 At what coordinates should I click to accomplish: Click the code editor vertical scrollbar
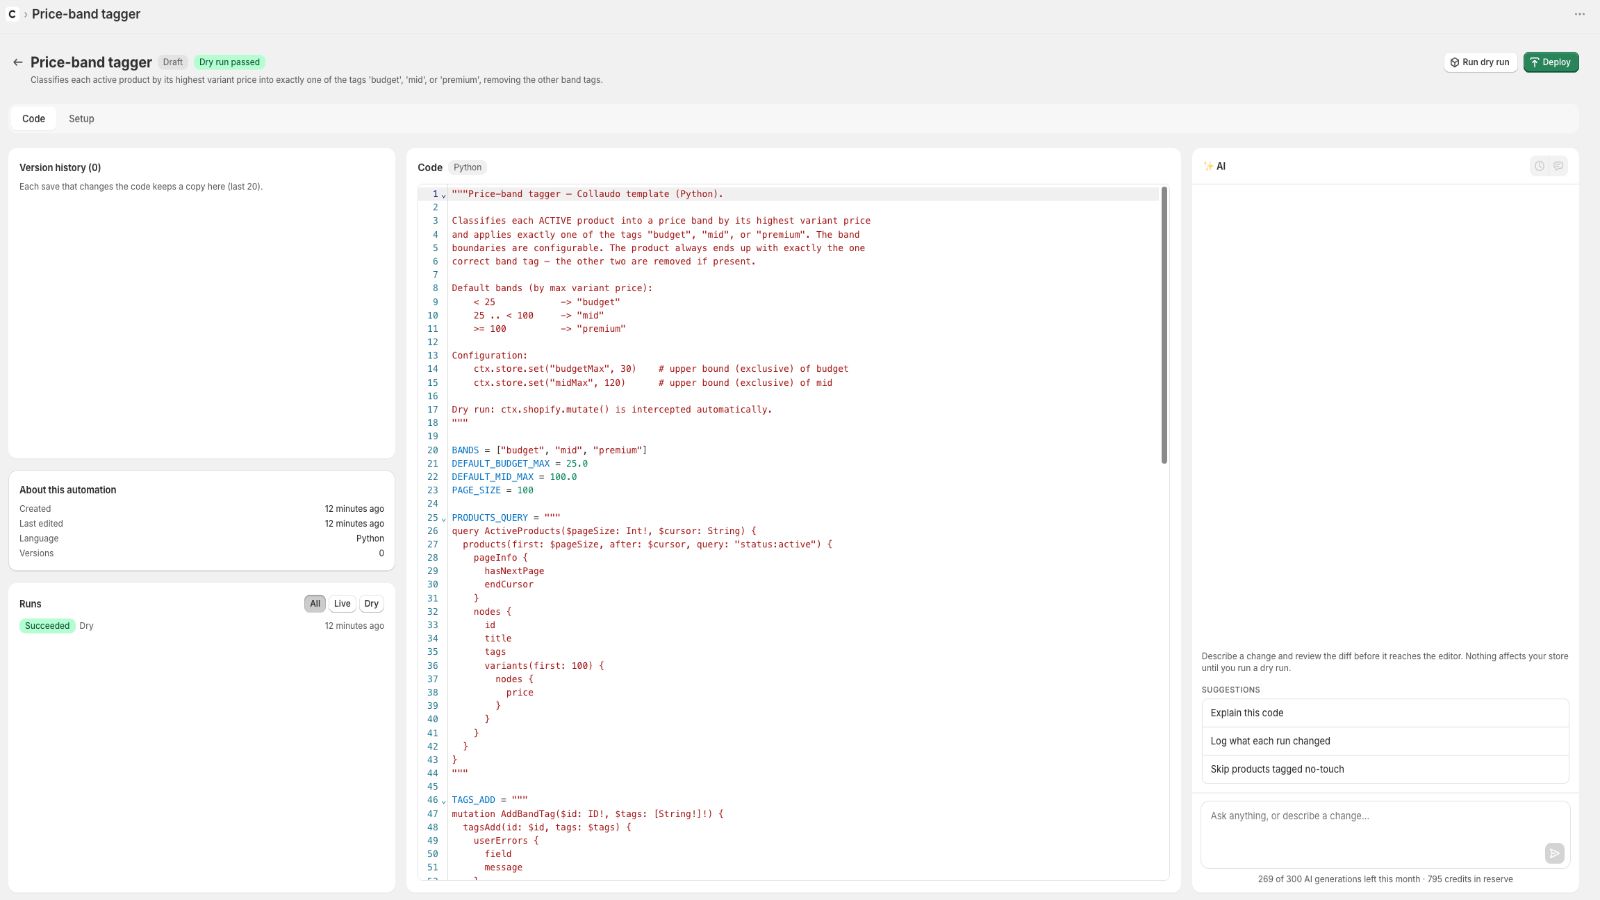click(x=1164, y=325)
